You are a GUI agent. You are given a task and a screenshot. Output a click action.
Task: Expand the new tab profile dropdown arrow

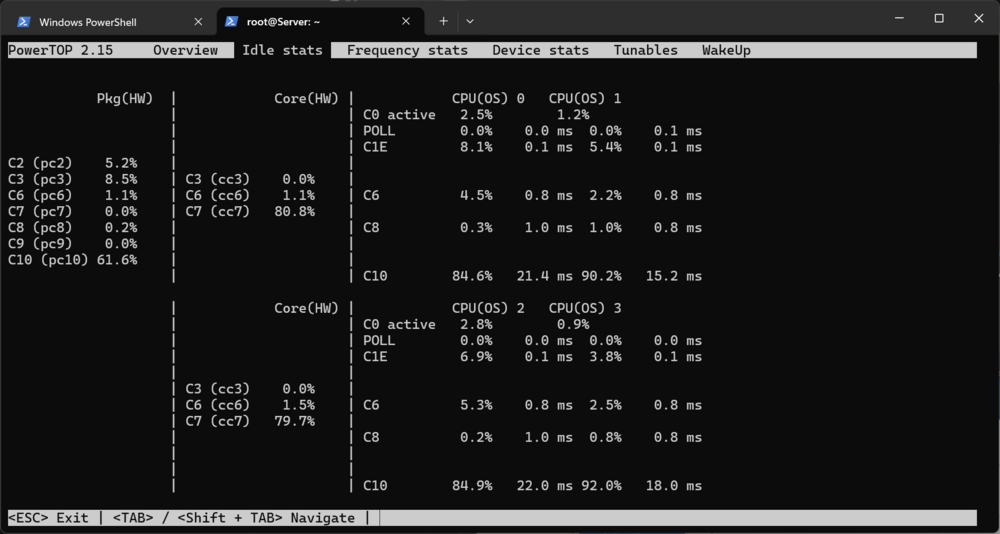470,21
